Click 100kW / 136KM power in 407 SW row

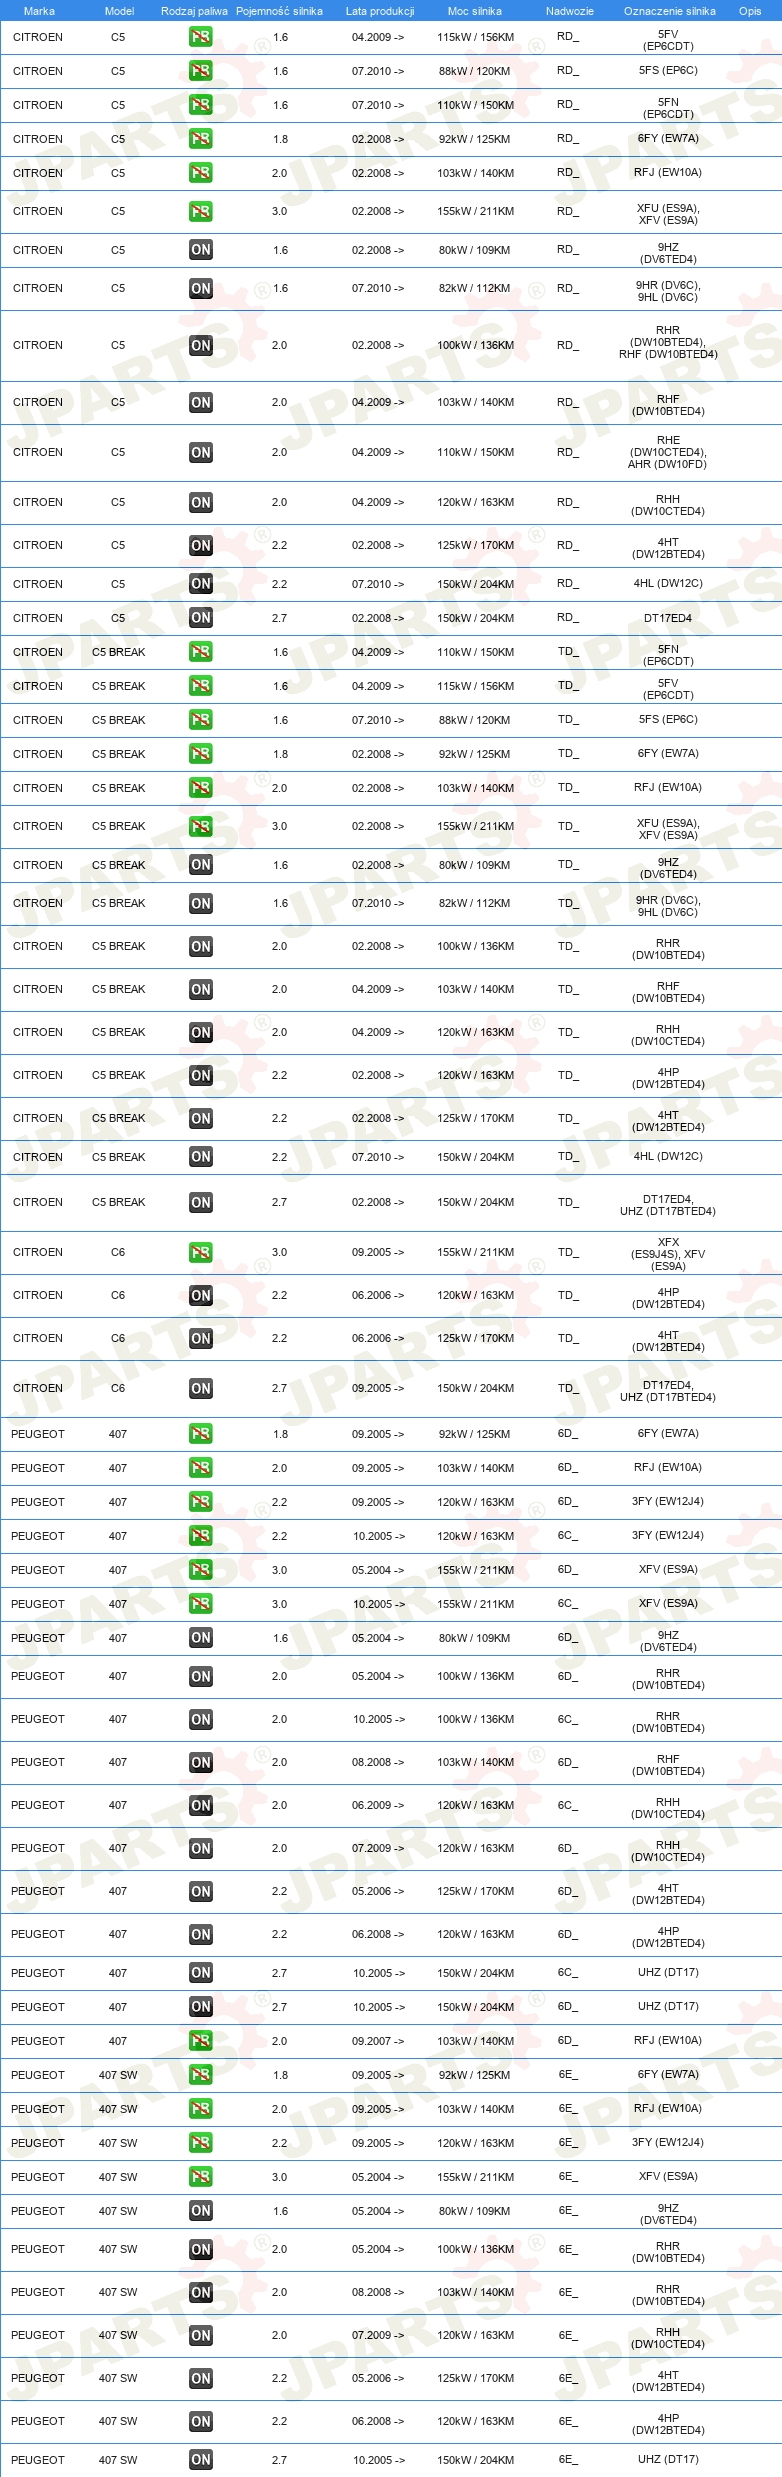475,2250
